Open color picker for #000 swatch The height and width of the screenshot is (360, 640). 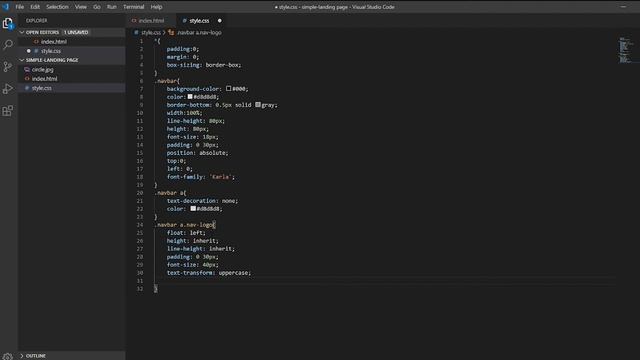coord(229,89)
